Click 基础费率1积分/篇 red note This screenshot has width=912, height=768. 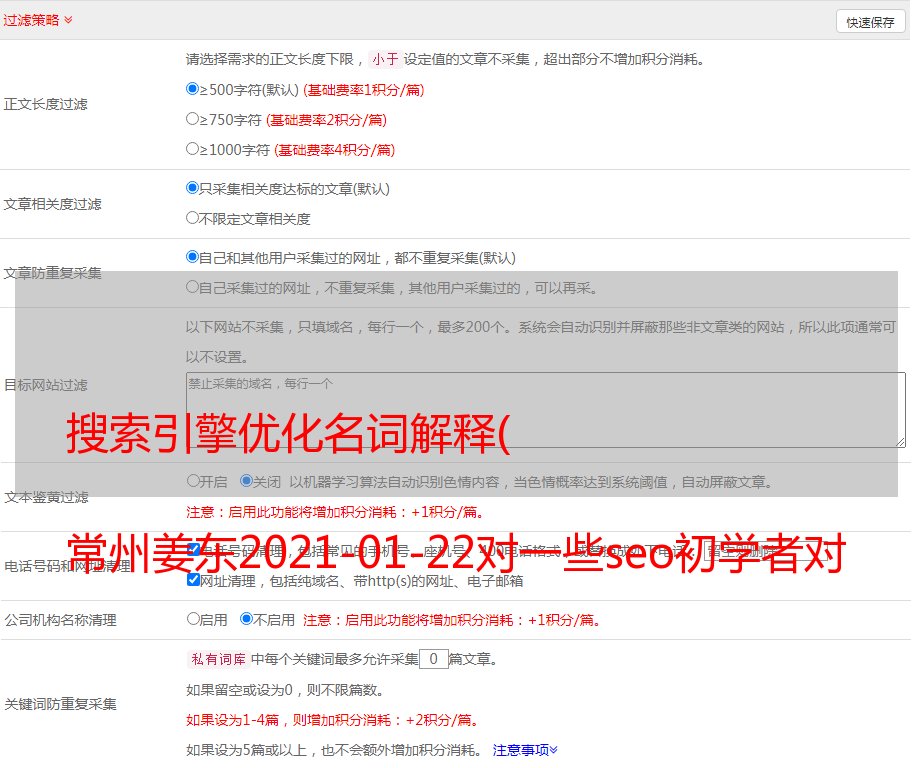[364, 90]
